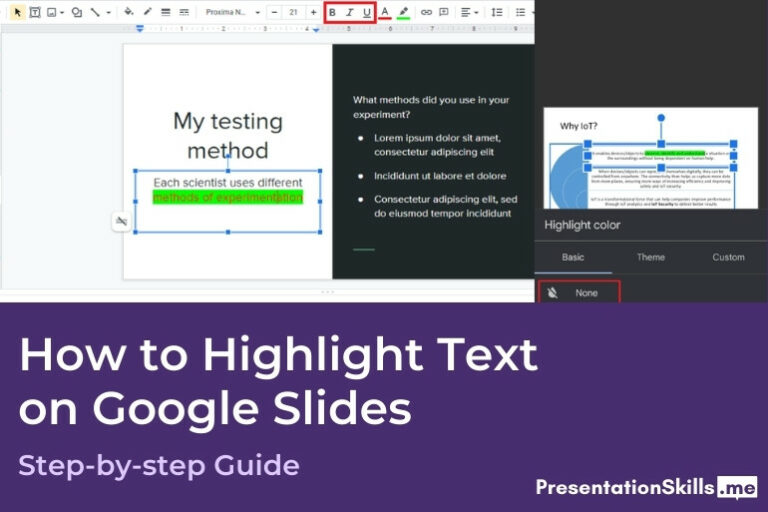Image resolution: width=768 pixels, height=512 pixels.
Task: Expand the Line tool dropdown arrow
Action: coord(108,12)
